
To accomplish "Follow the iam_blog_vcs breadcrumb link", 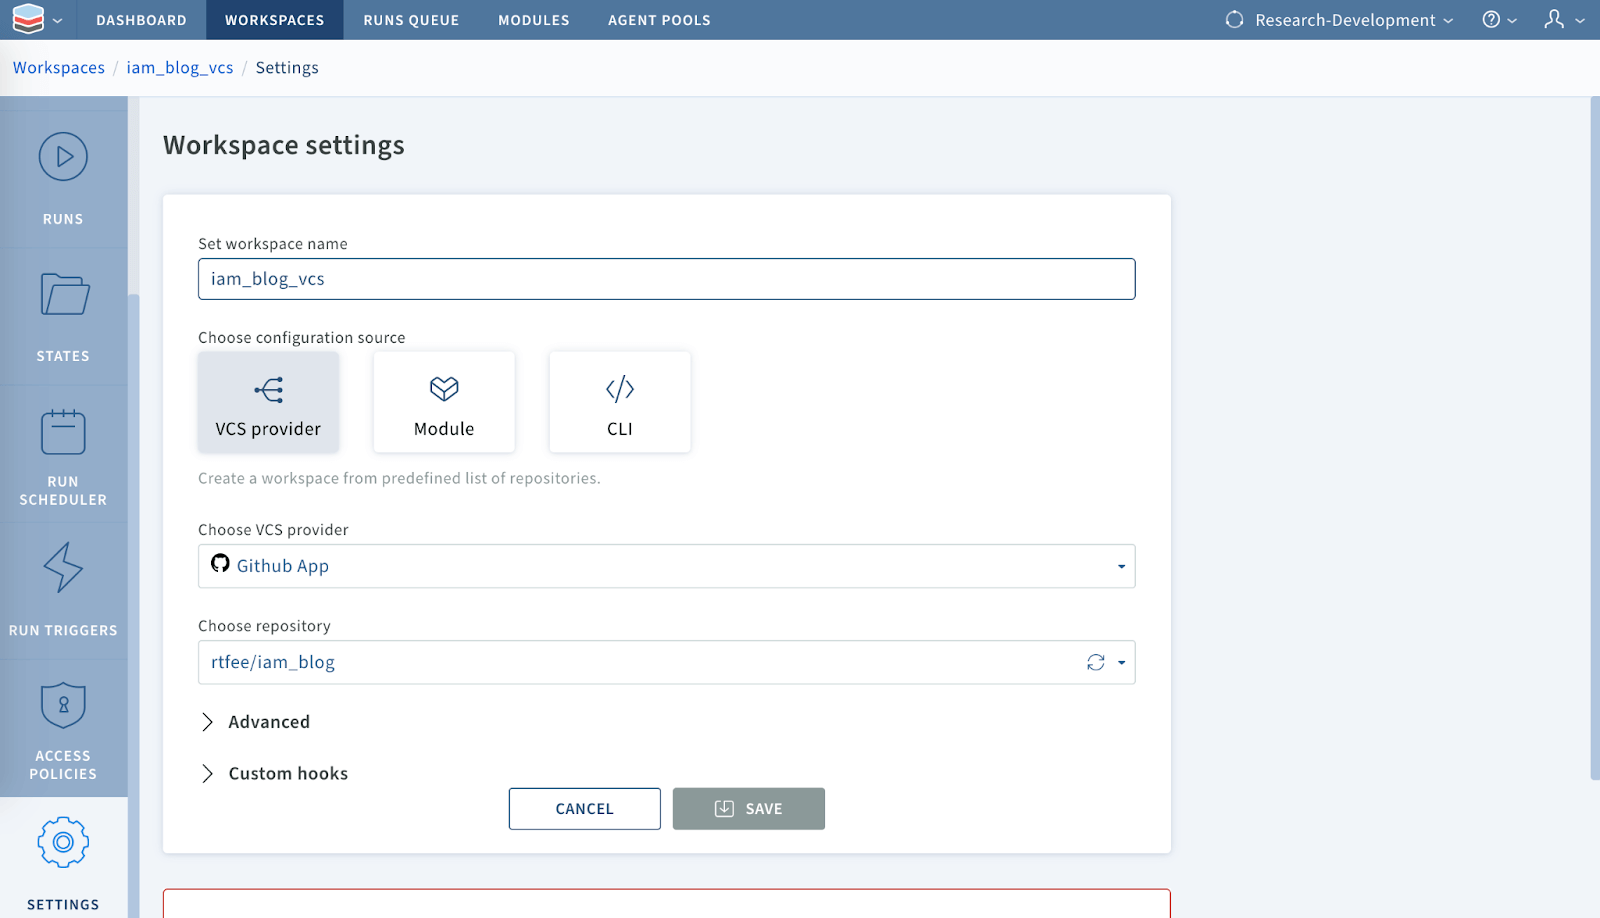I will pos(180,68).
